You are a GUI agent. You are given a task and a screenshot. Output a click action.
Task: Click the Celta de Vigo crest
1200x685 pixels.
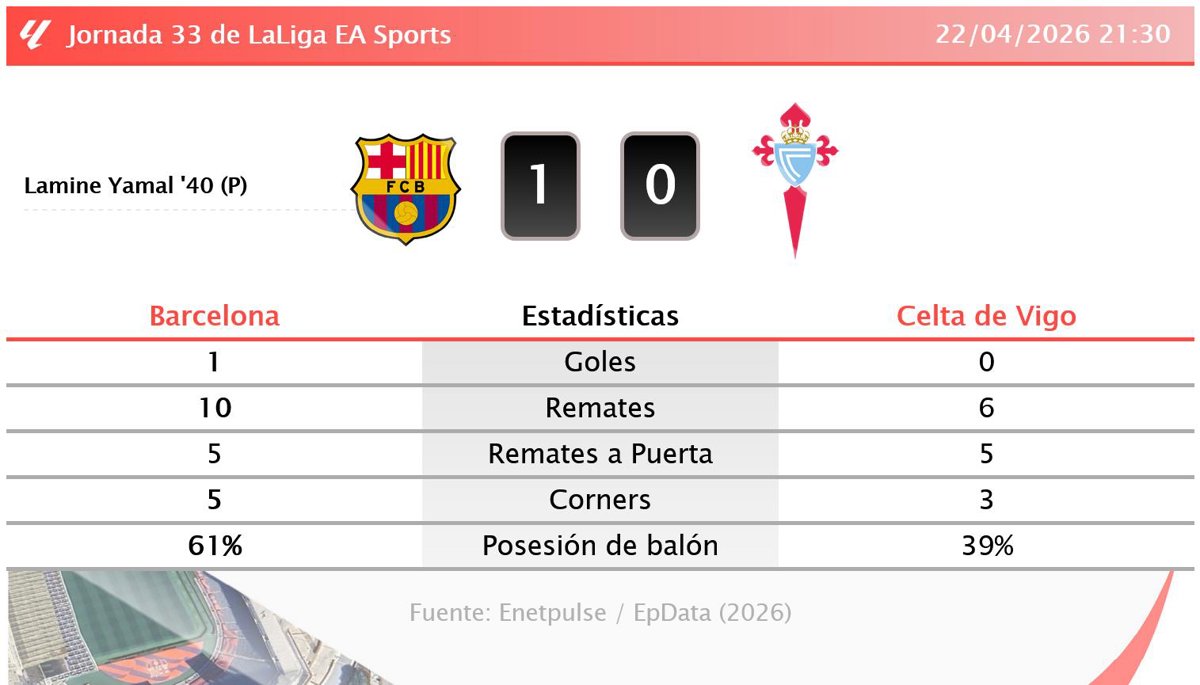[794, 180]
